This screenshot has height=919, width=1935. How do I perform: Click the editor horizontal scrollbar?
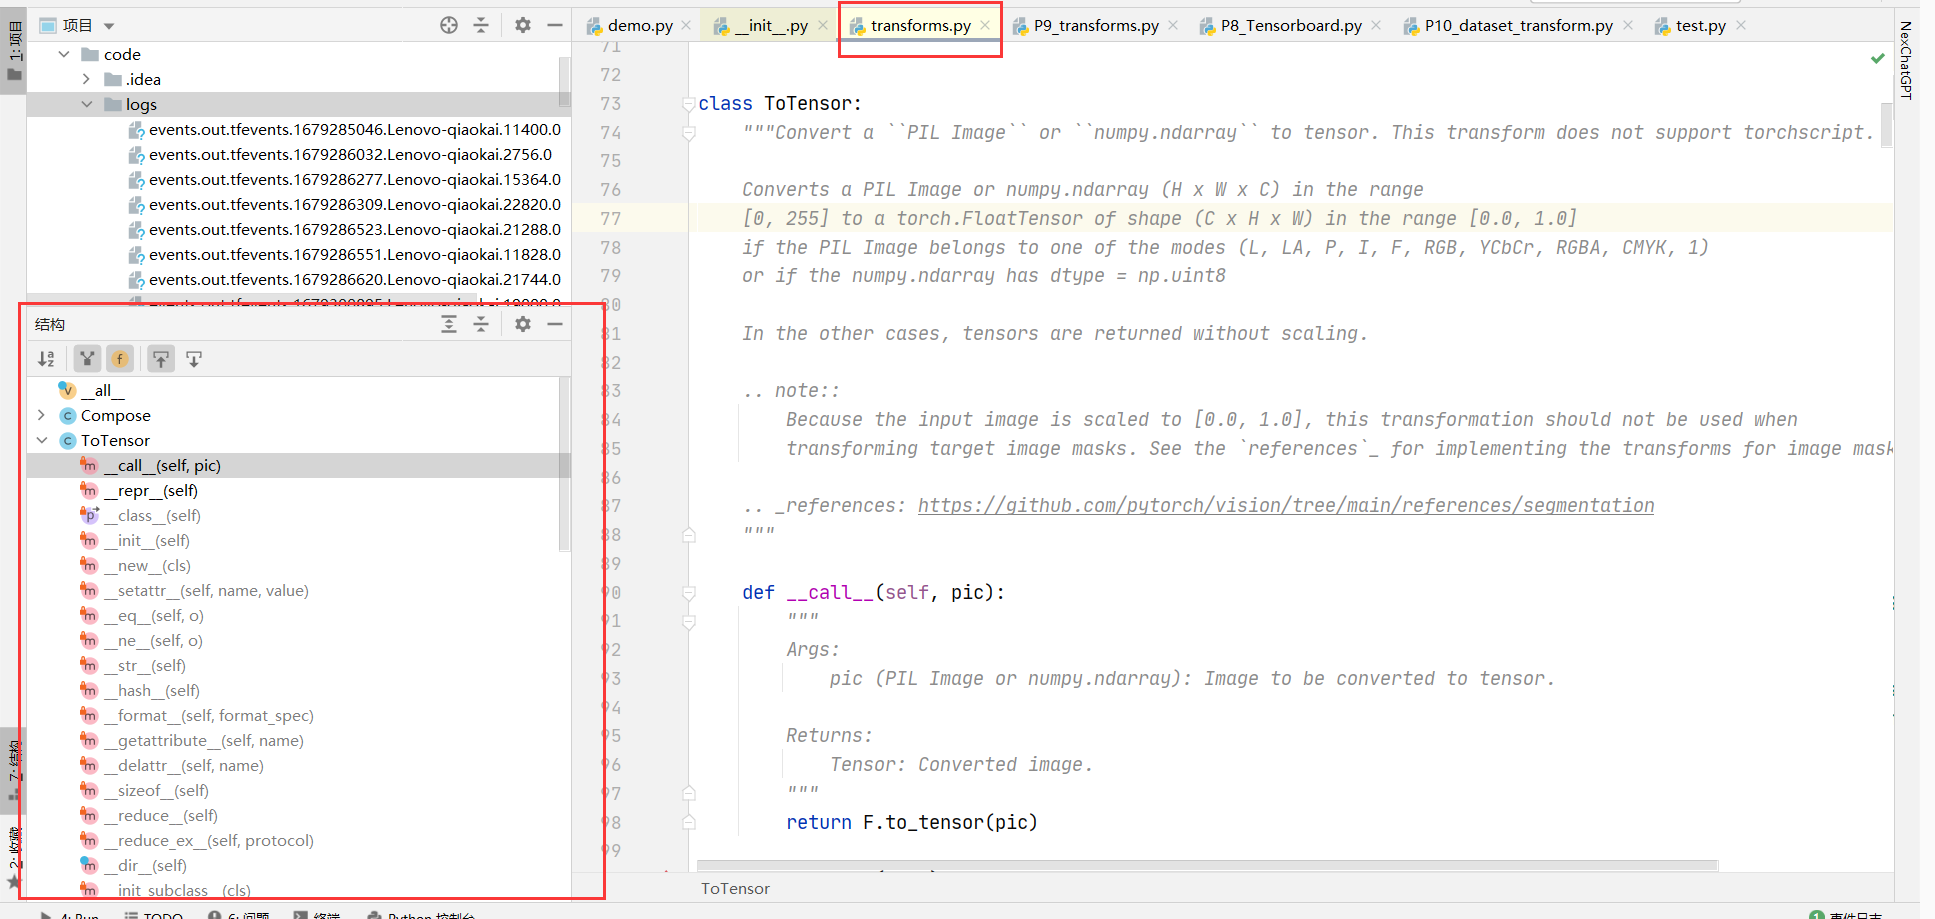(1207, 865)
